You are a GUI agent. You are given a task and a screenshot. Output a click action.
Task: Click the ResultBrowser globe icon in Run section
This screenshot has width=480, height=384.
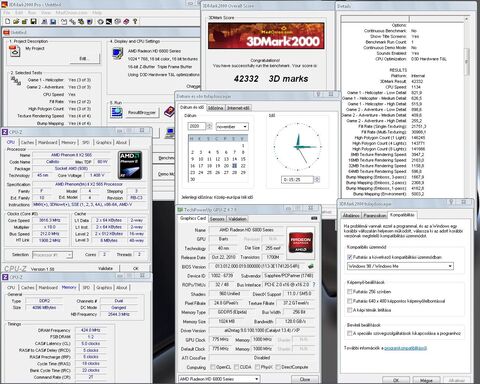pyautogui.click(x=117, y=112)
